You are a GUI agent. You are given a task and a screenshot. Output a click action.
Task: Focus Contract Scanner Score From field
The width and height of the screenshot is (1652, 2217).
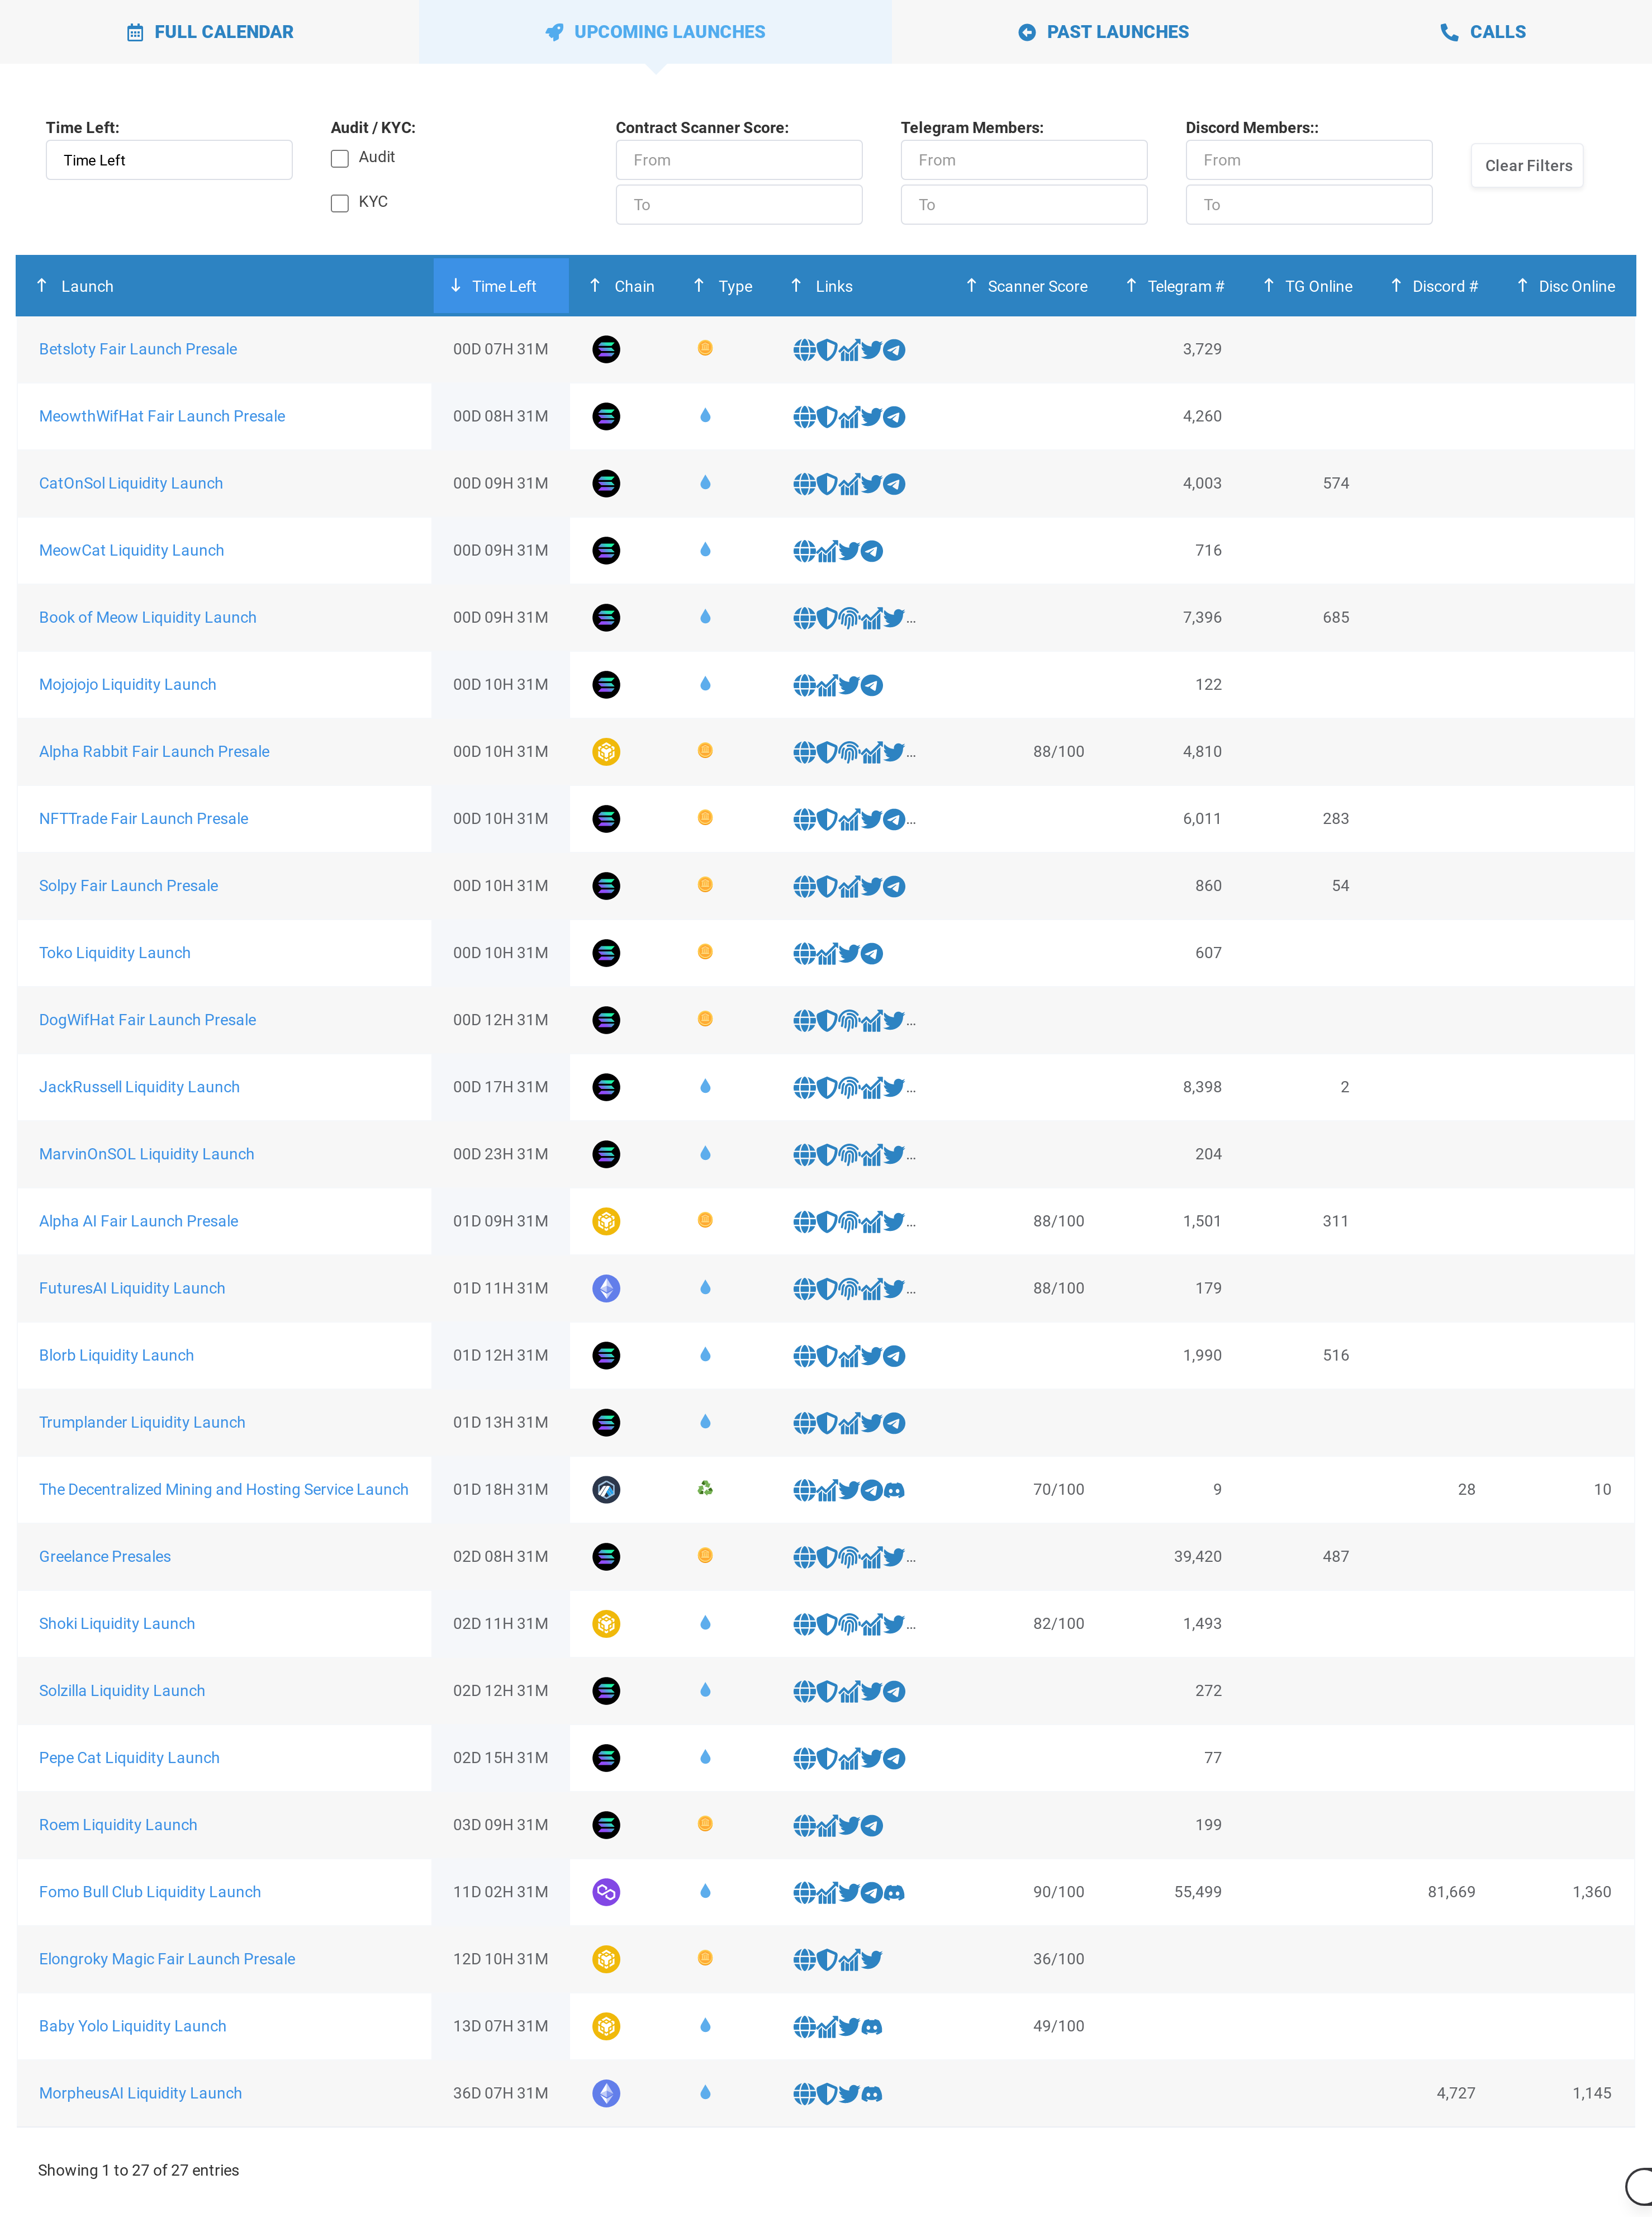coord(739,160)
